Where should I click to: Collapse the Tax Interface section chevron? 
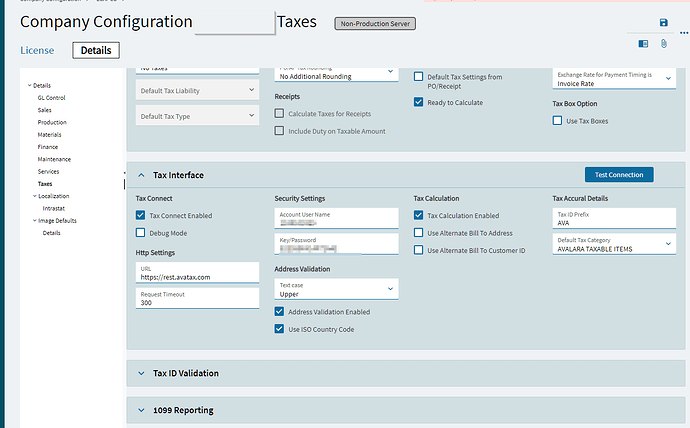pyautogui.click(x=141, y=175)
